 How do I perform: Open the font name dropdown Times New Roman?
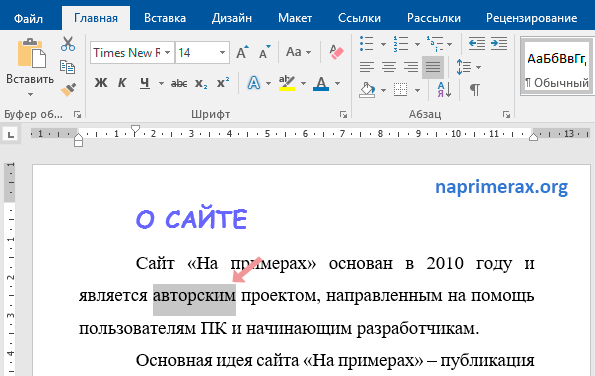pos(167,52)
